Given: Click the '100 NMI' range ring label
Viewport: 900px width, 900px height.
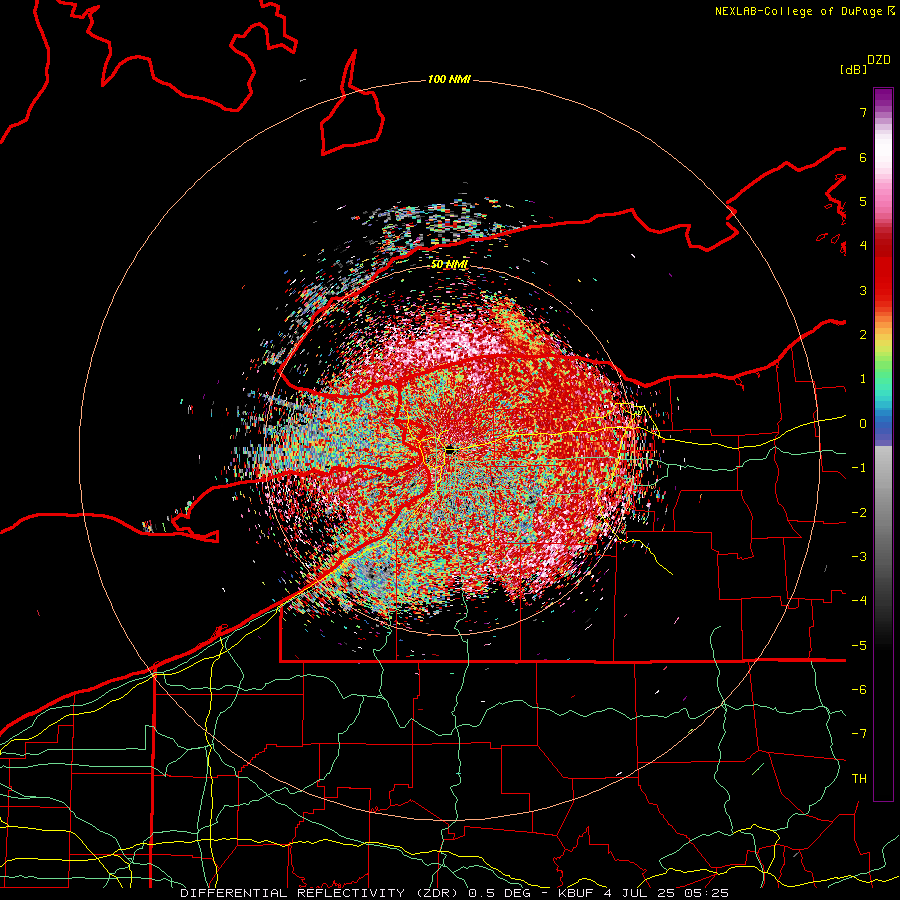Looking at the screenshot, I should pos(449,79).
